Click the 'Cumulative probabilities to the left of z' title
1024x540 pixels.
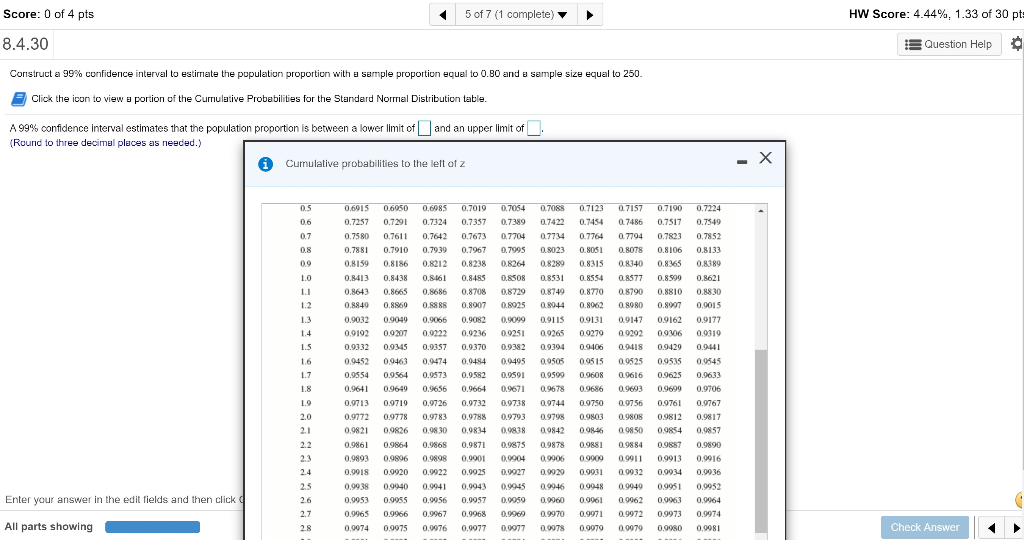point(375,164)
